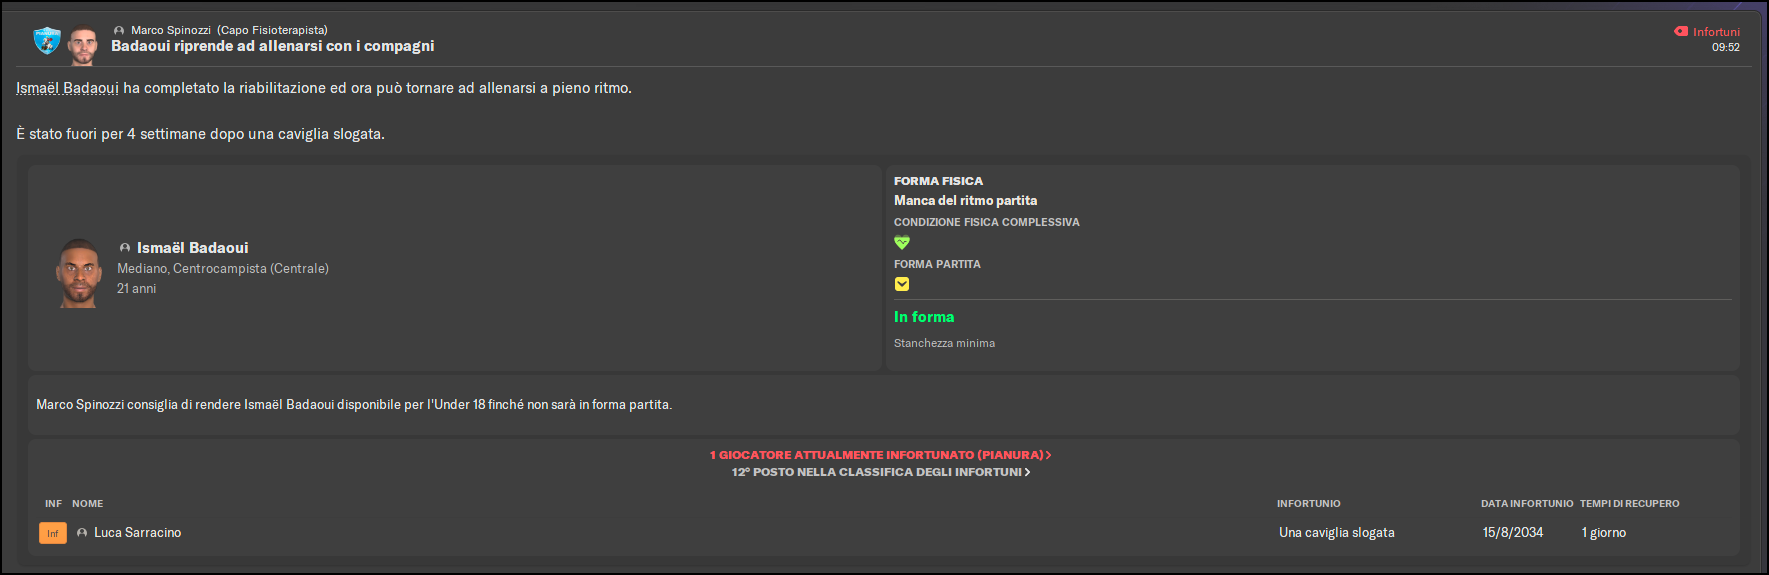This screenshot has width=1769, height=575.
Task: Click the '21 anni' age text
Action: 136,289
